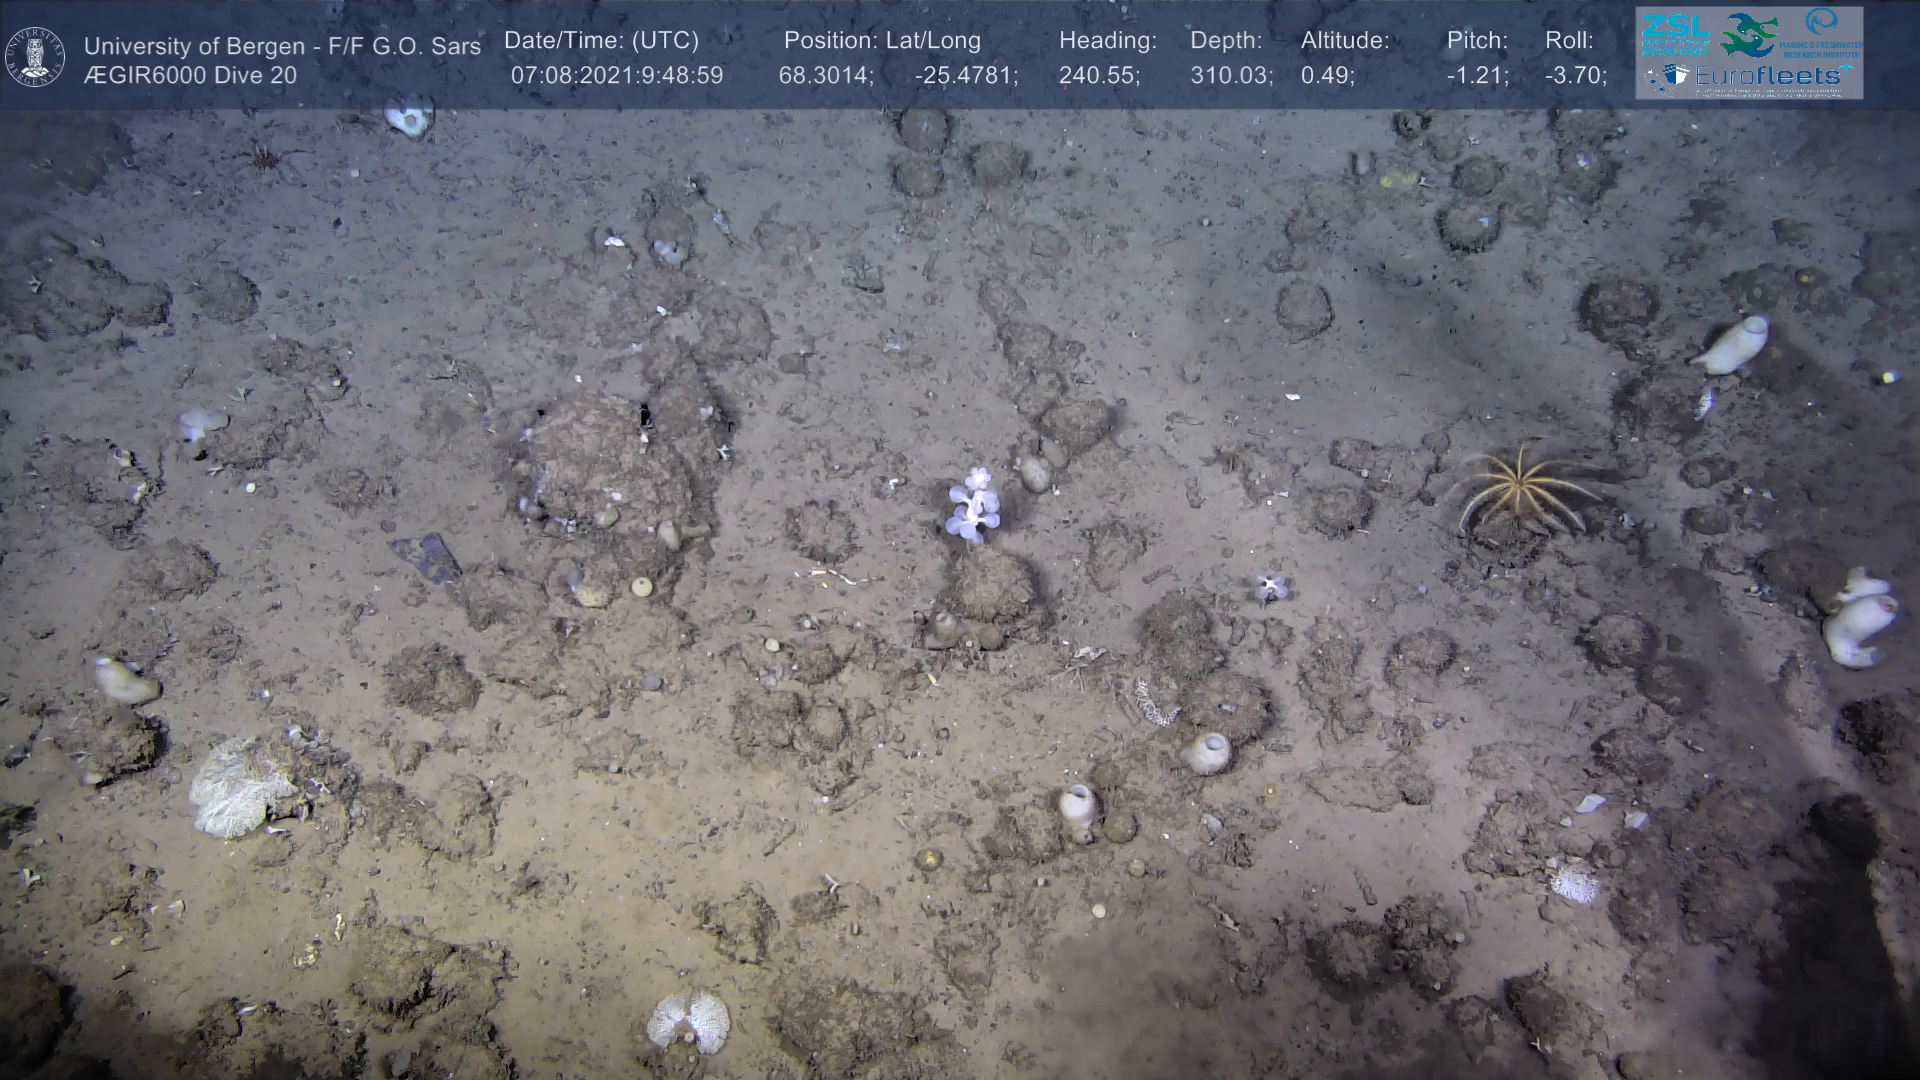Screen dimensions: 1920x1080
Task: Click the ZSL Institute of Zoology logo
Action: click(x=1675, y=35)
